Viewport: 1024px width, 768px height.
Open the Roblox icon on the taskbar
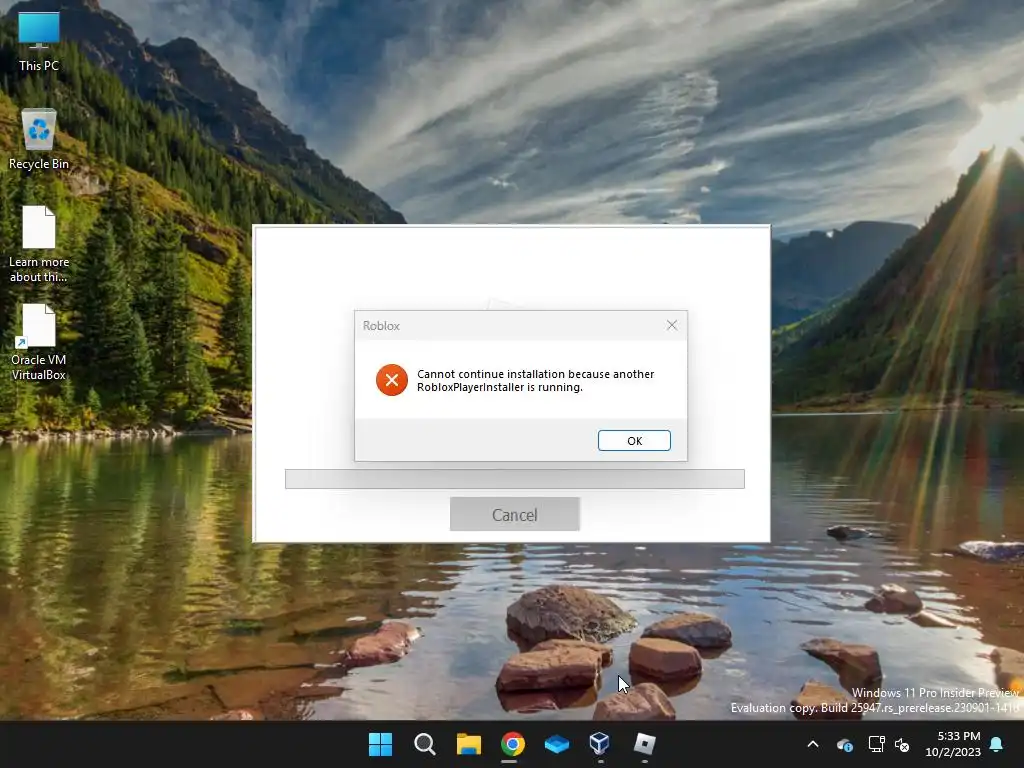645,743
